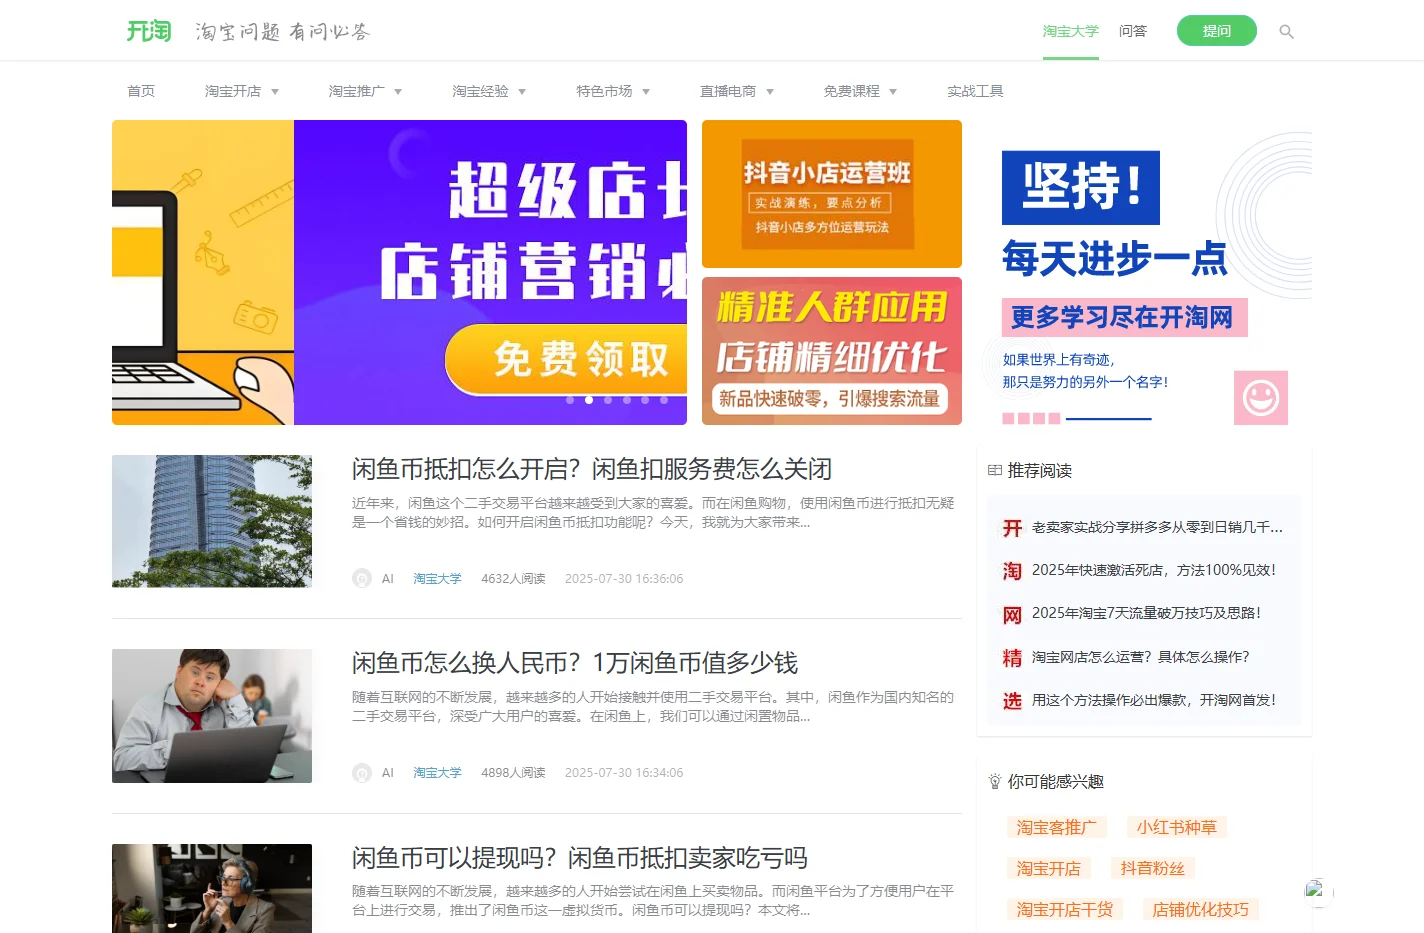Click 淘宝大学 category link beside 4632人阅读

[437, 578]
